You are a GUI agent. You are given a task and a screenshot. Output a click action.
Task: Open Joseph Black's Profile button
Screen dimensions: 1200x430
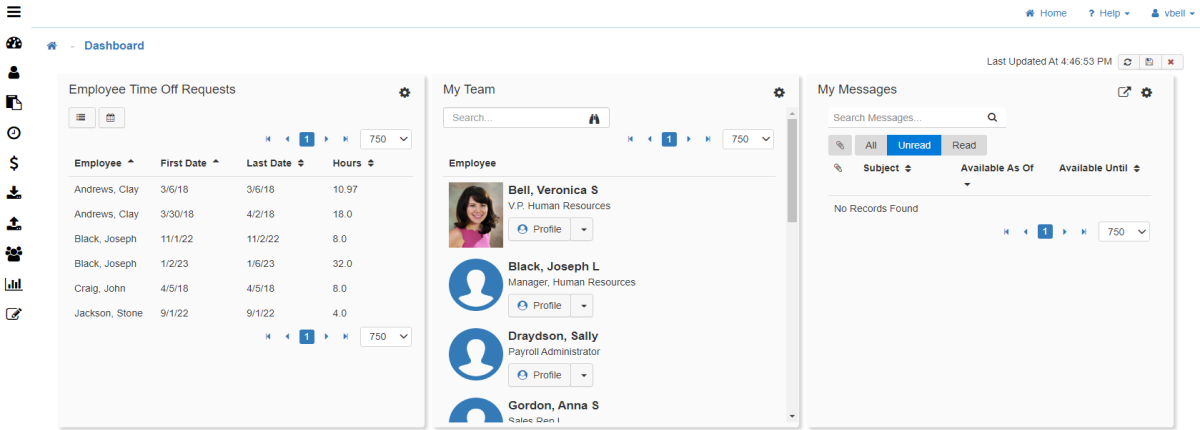click(539, 305)
